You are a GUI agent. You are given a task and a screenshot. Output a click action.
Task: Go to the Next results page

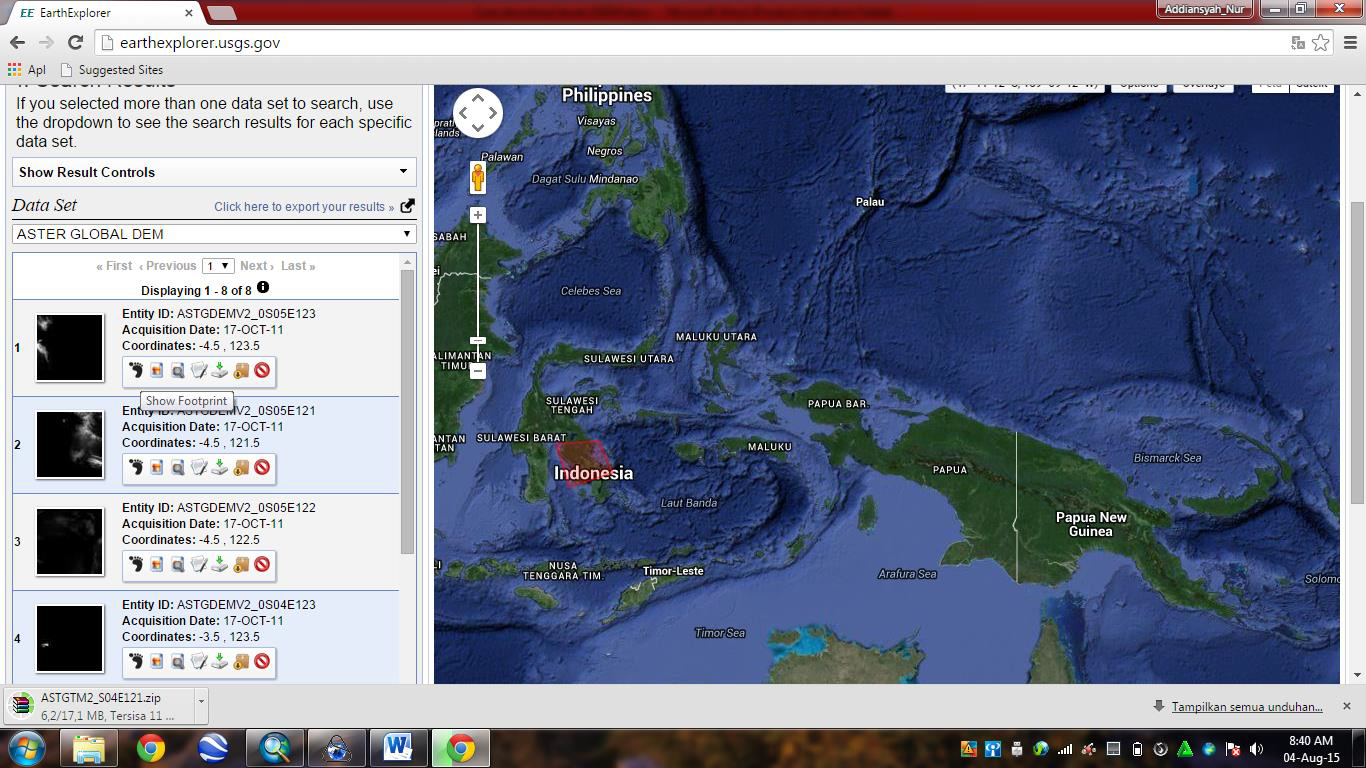click(257, 266)
